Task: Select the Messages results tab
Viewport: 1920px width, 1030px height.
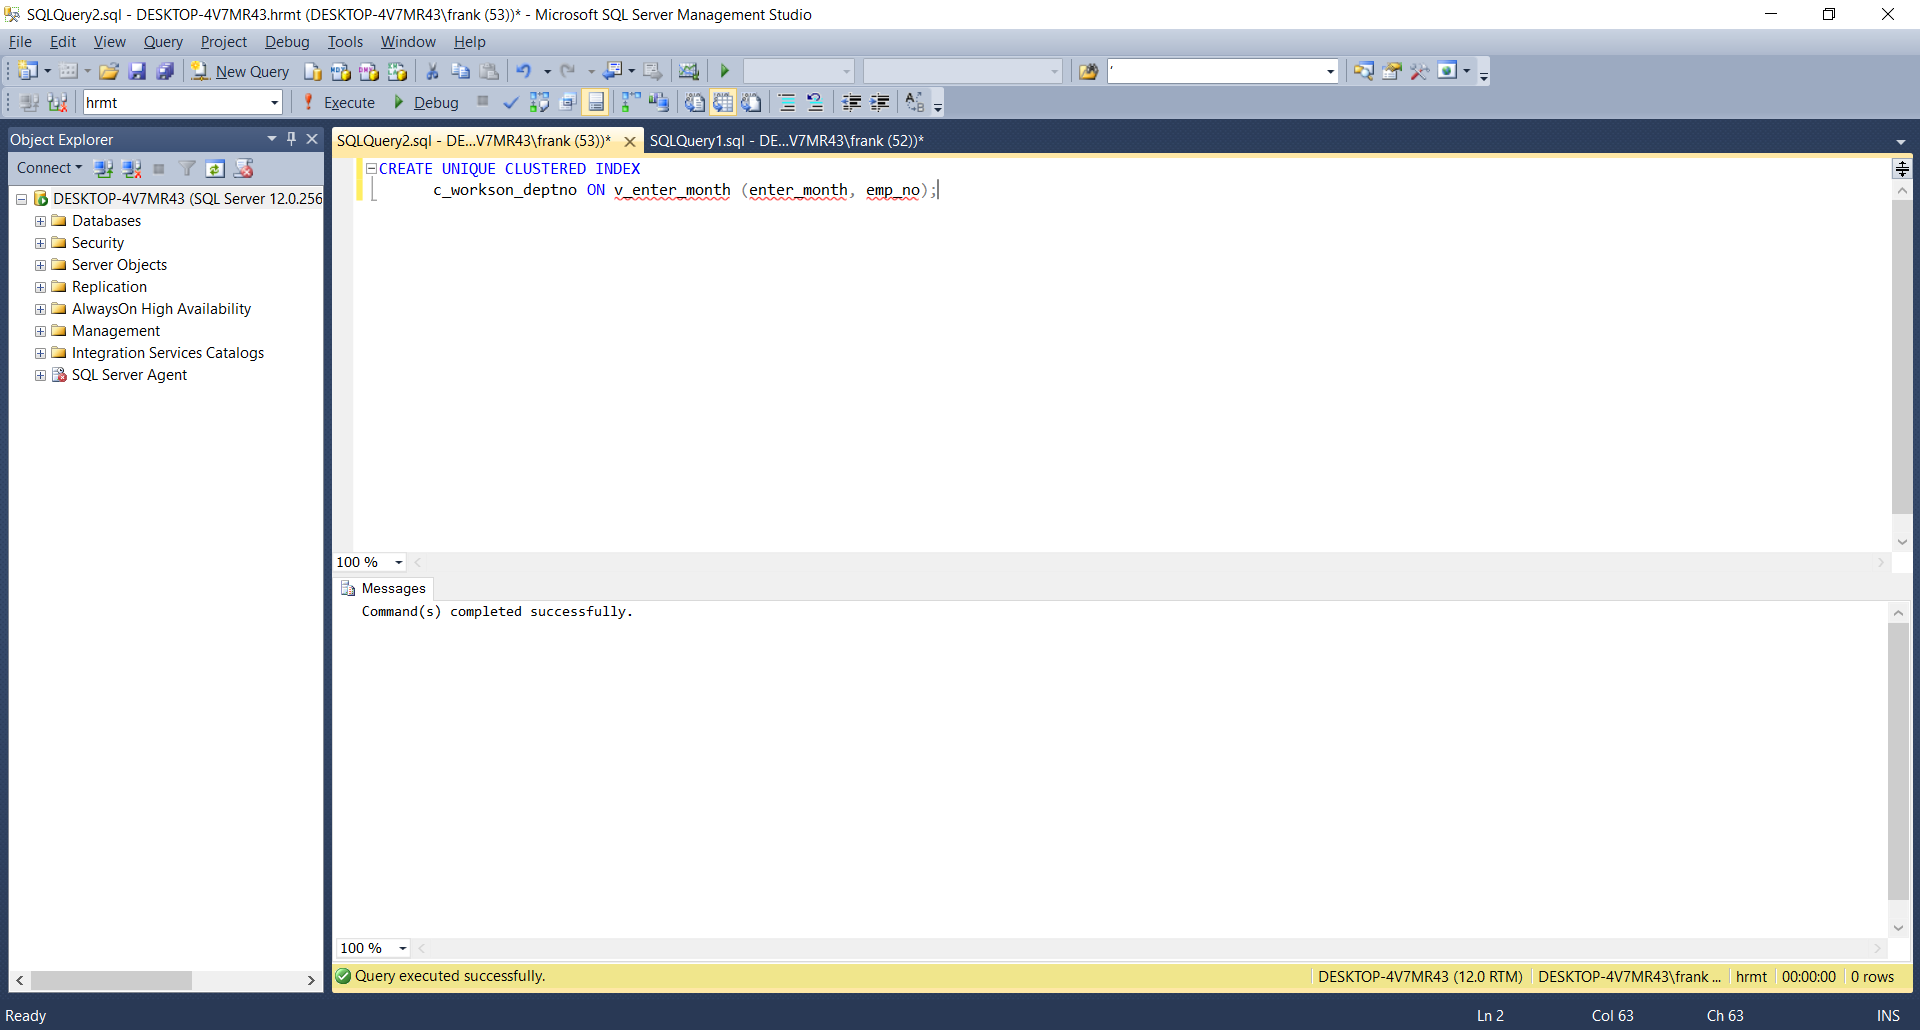Action: coord(384,589)
